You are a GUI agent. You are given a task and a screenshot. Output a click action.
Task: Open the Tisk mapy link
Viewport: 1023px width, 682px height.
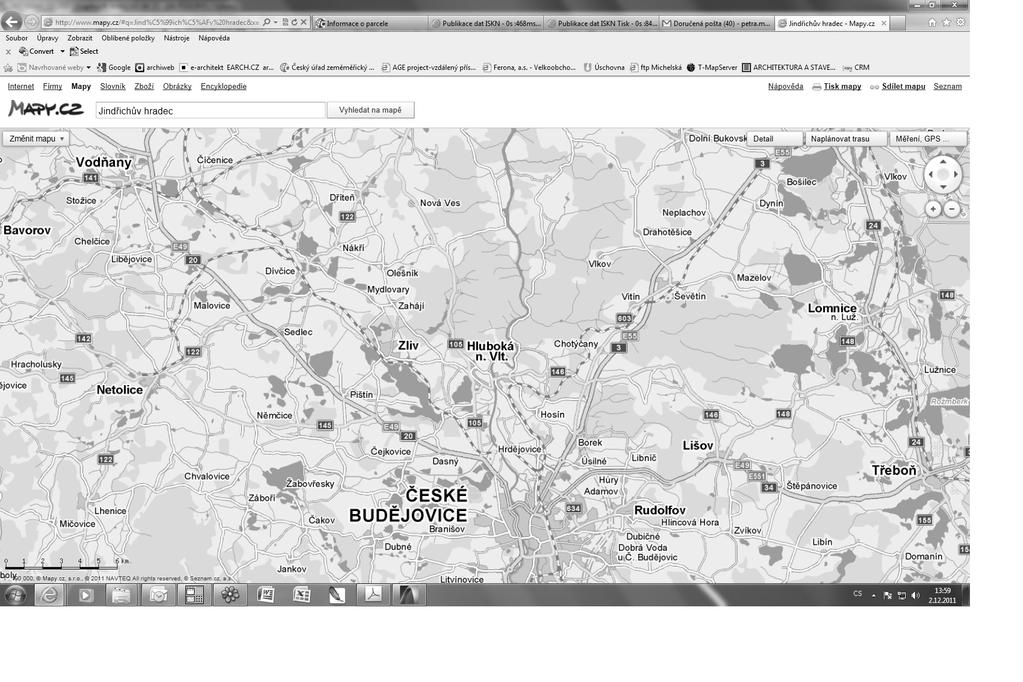click(842, 86)
